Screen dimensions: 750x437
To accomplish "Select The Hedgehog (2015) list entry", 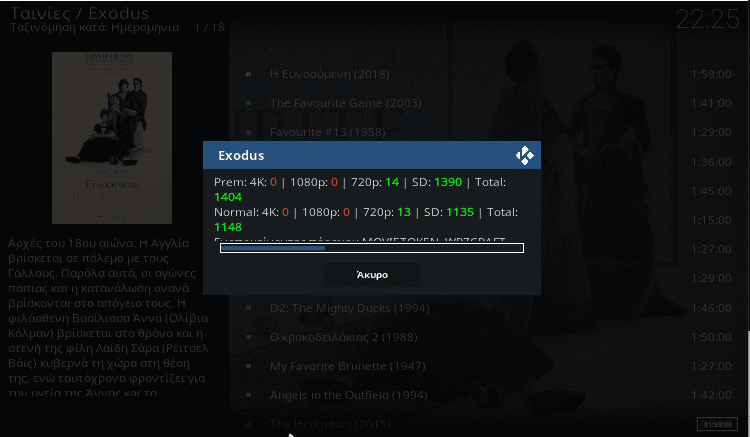I will [330, 424].
